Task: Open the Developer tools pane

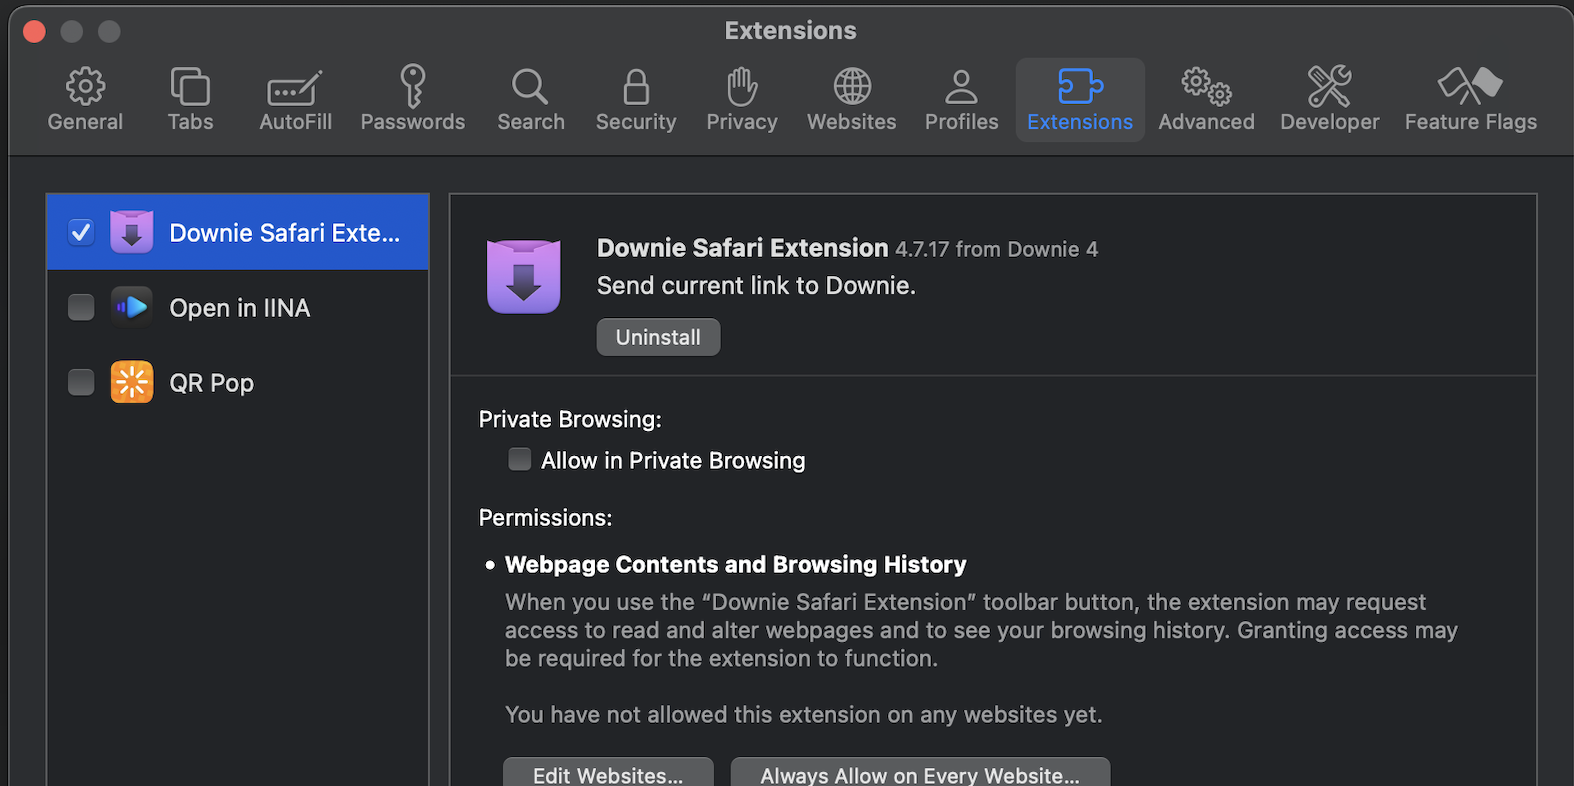Action: (1329, 99)
